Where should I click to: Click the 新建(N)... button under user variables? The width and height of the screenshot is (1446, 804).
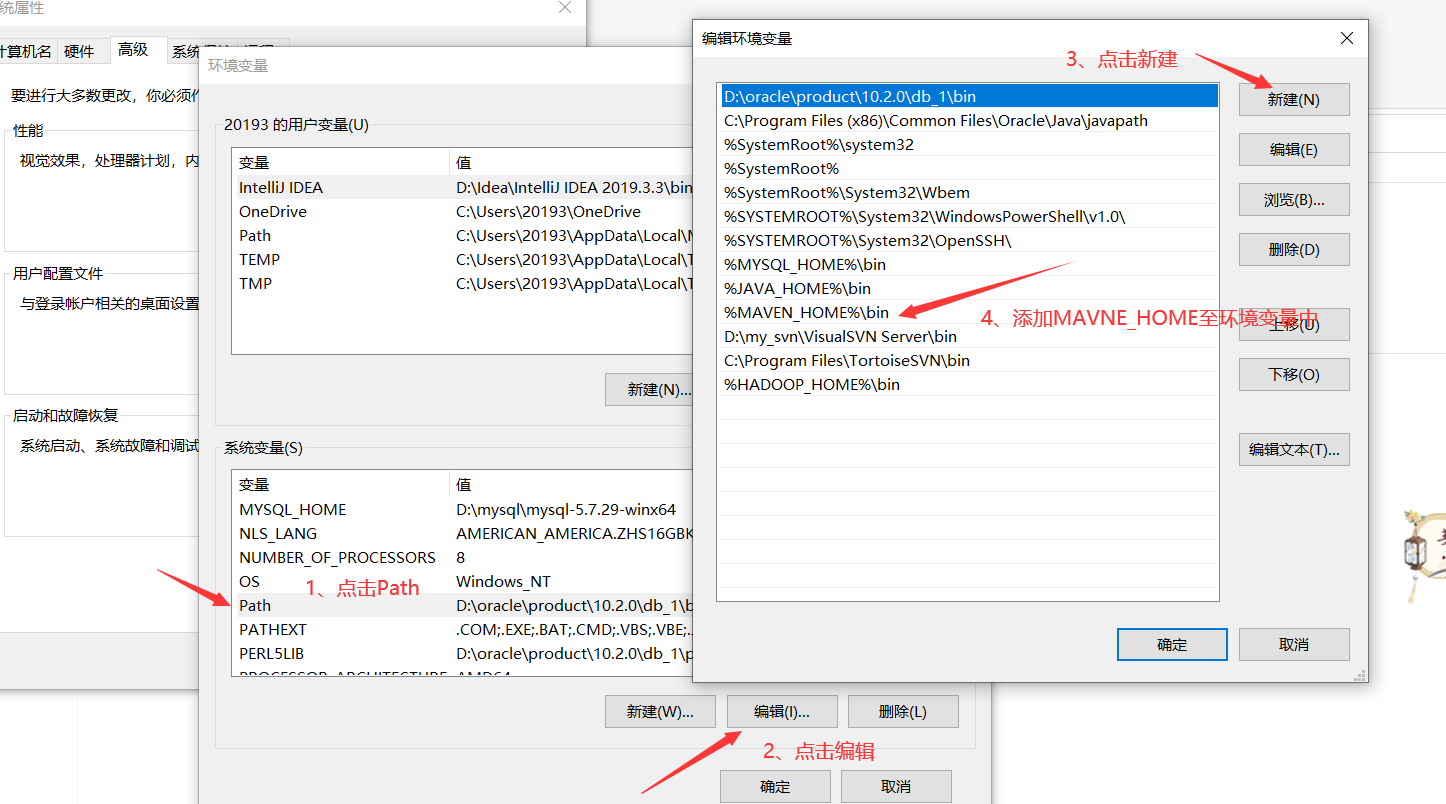[x=649, y=390]
